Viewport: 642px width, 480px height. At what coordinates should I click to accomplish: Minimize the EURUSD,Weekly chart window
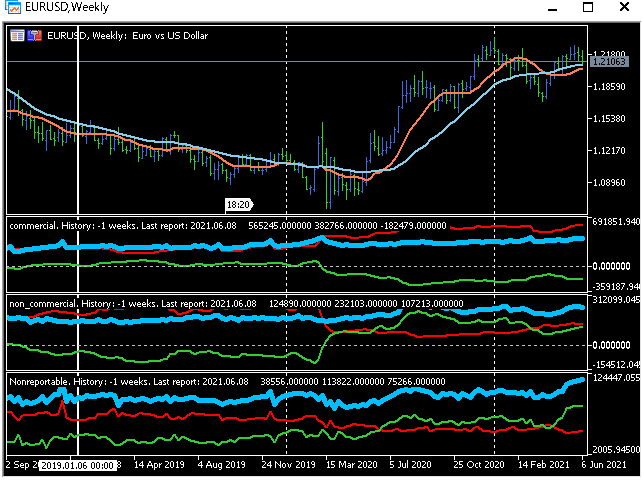552,9
